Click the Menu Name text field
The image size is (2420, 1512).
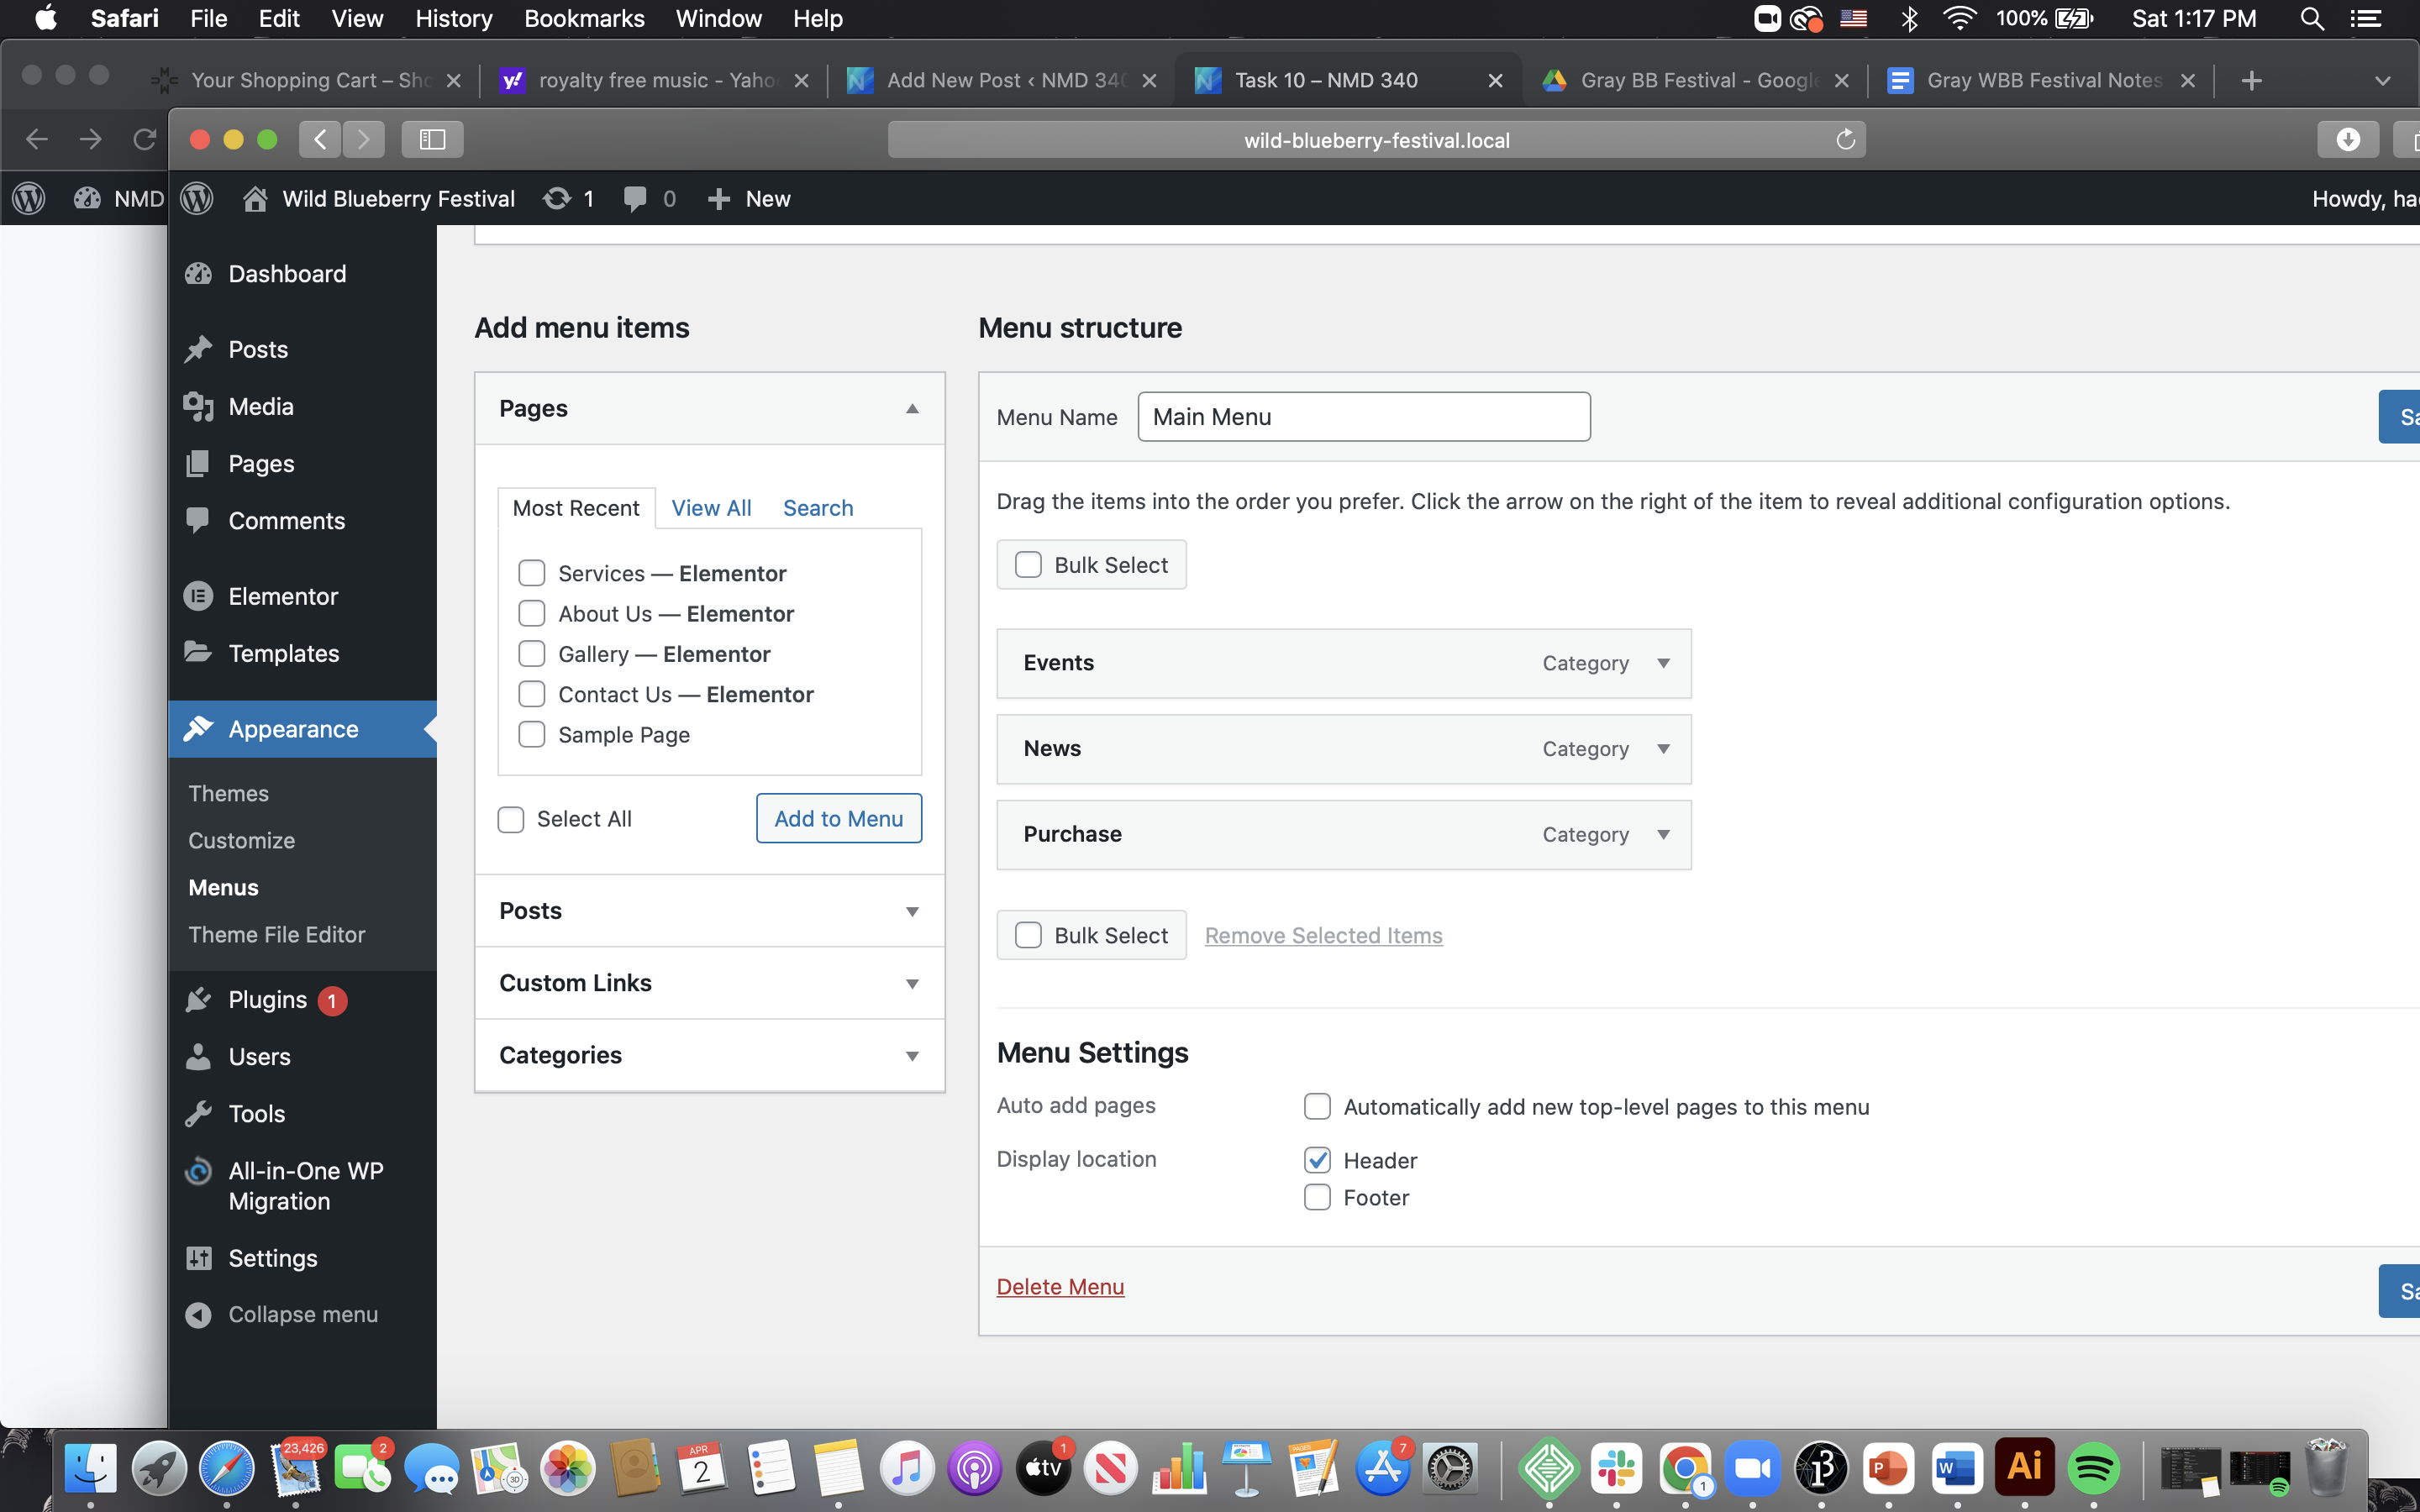1363,417
